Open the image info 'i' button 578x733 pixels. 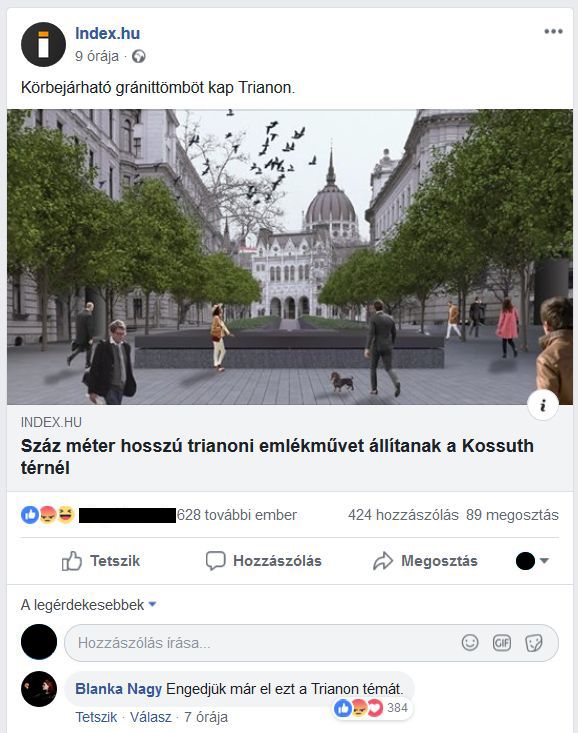click(542, 405)
